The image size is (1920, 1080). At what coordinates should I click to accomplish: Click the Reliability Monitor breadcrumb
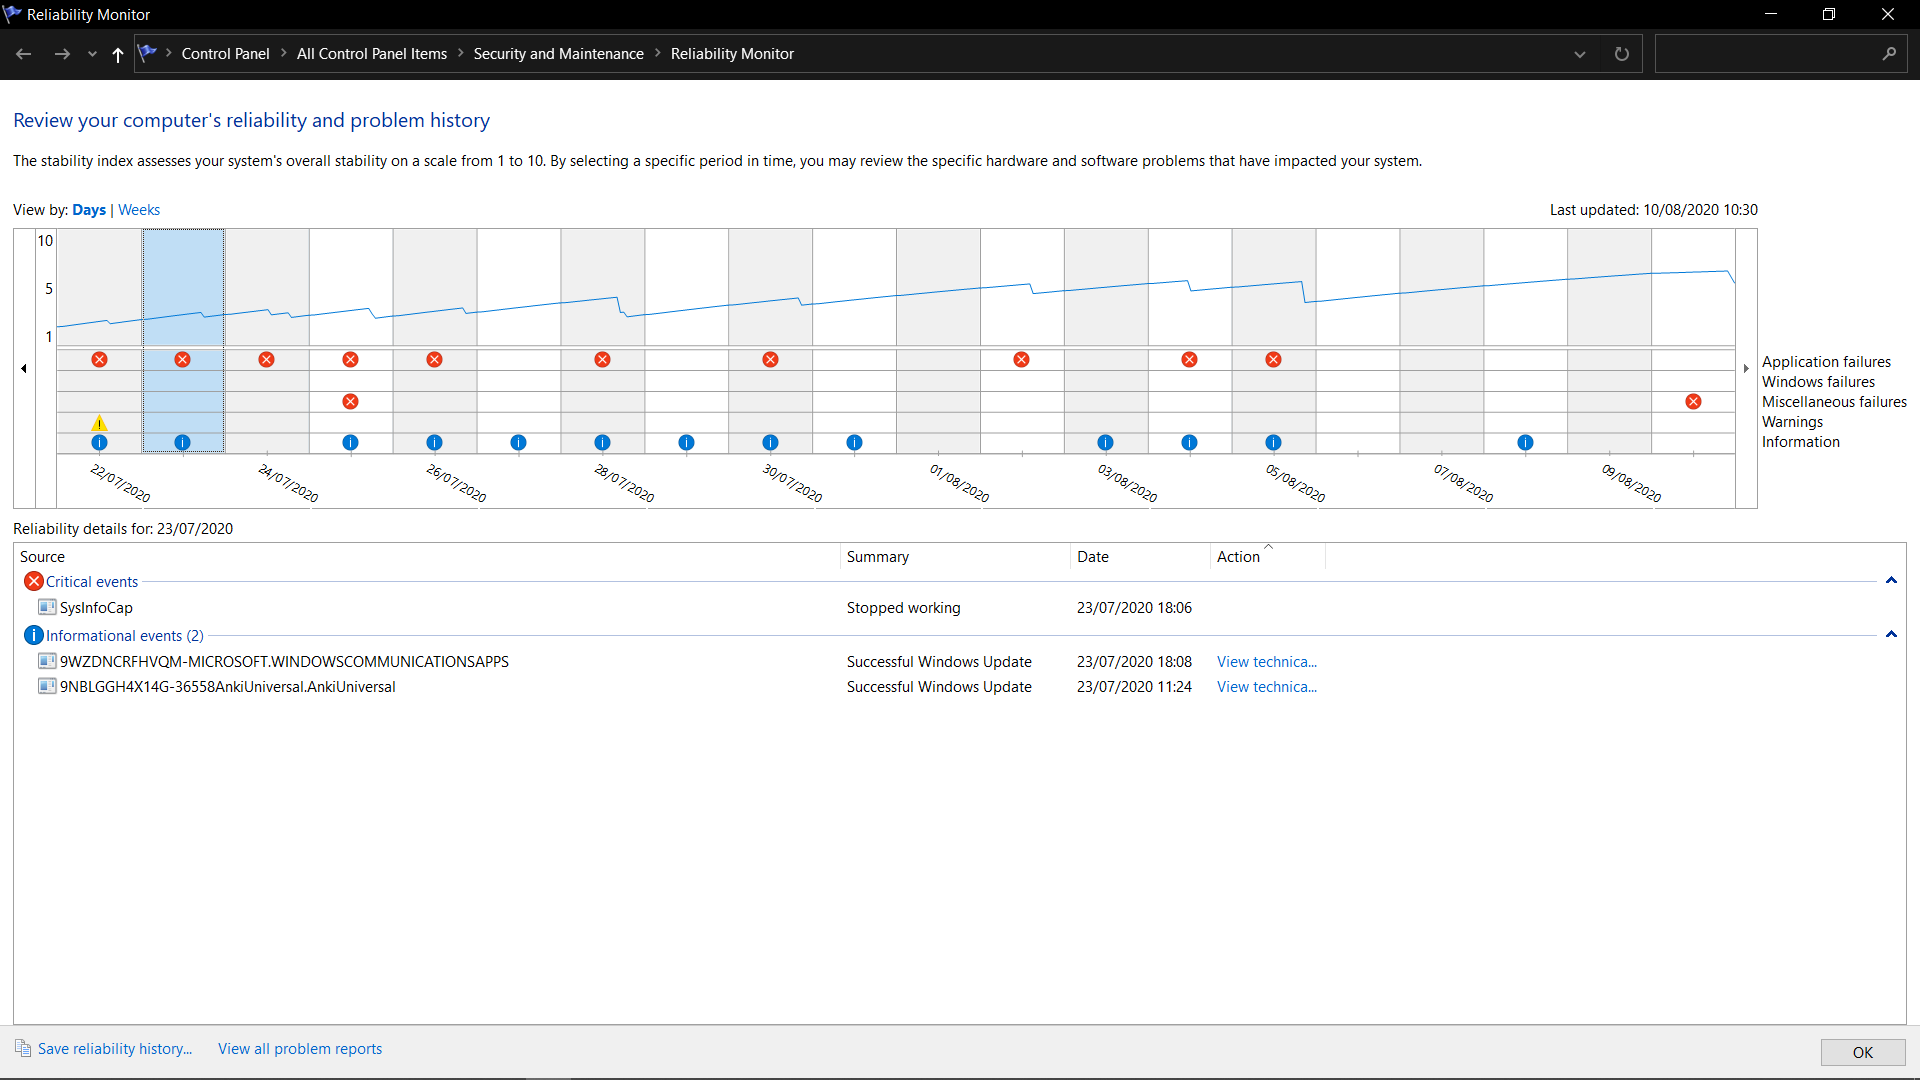732,54
